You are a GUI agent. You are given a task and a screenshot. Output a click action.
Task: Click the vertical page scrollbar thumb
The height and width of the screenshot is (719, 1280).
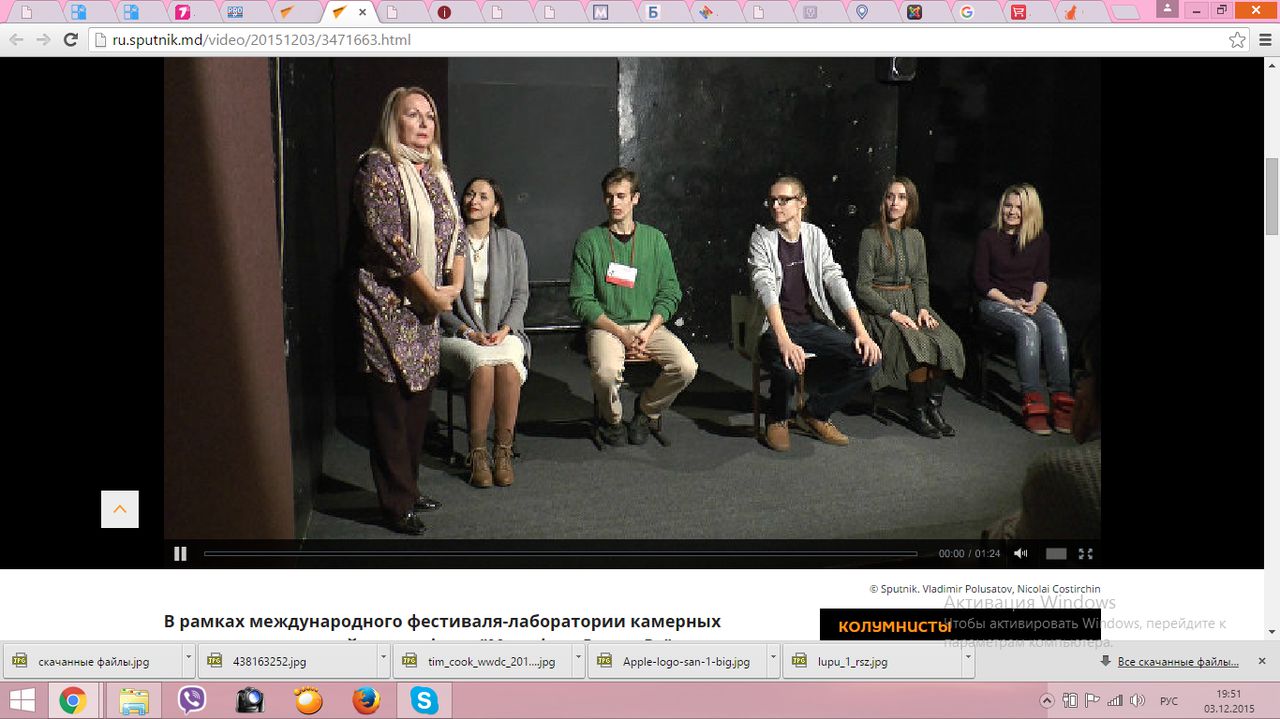(1272, 196)
